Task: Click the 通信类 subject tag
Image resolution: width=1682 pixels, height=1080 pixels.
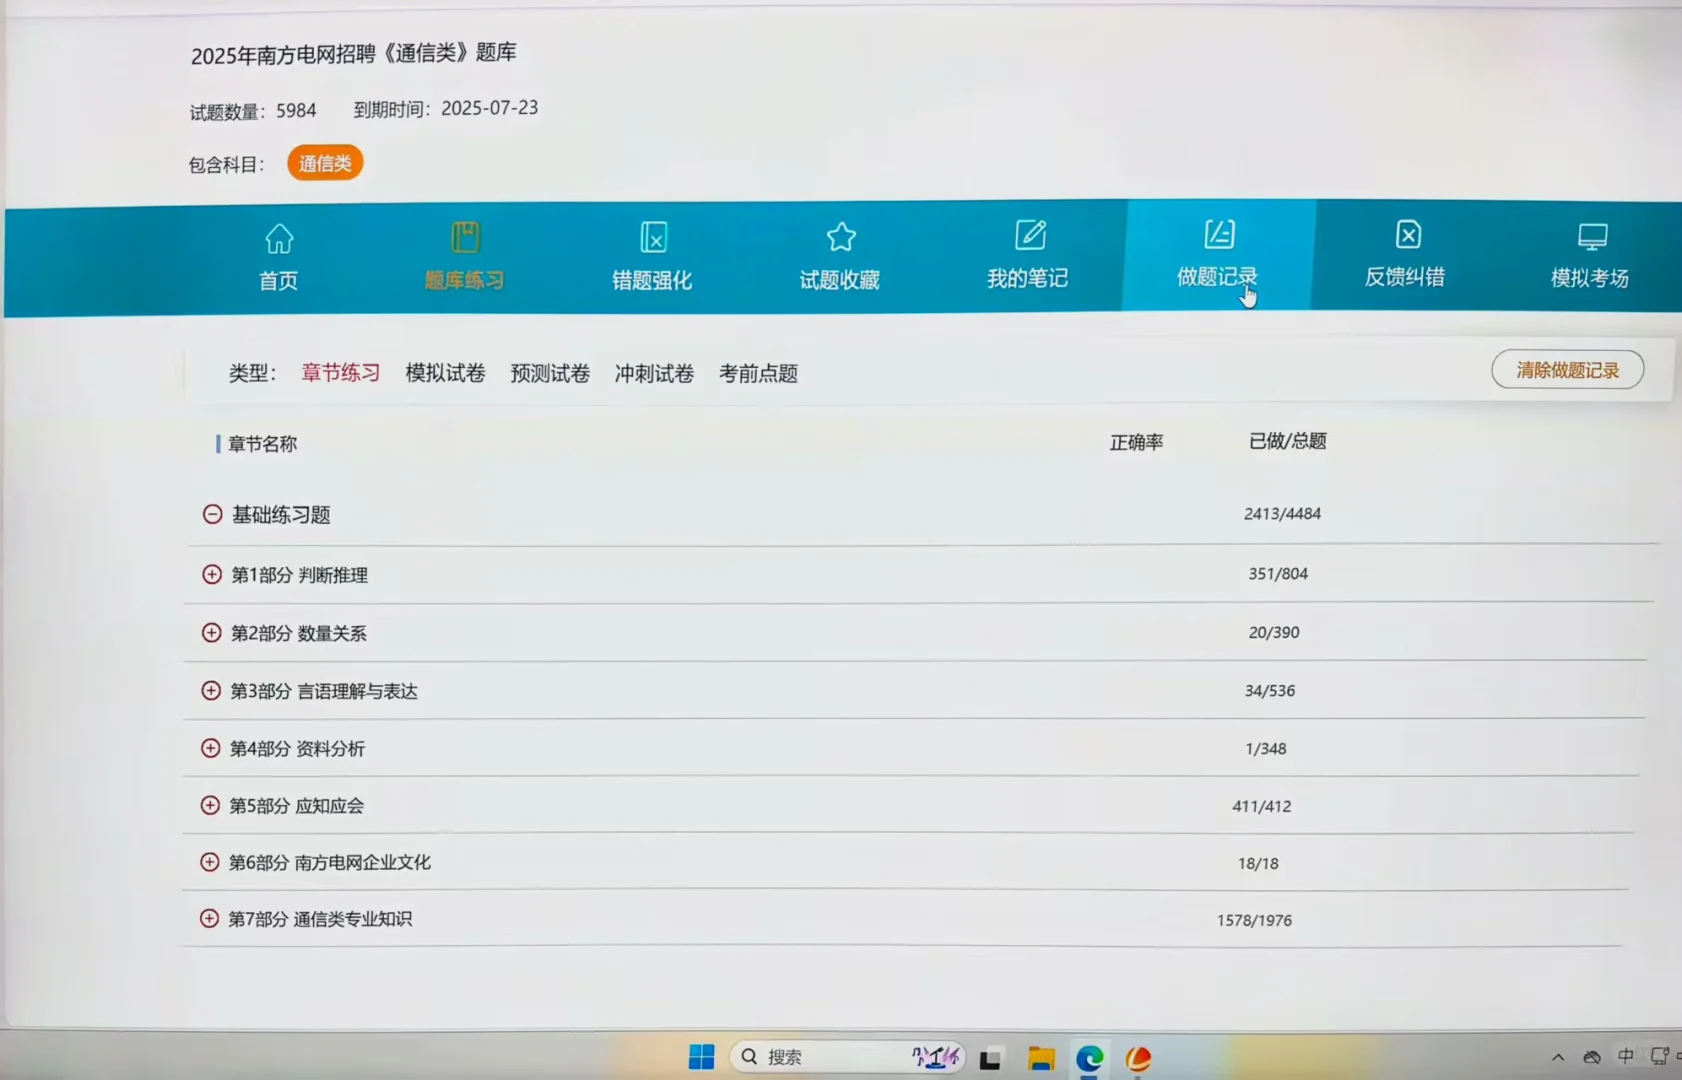Action: click(x=325, y=163)
